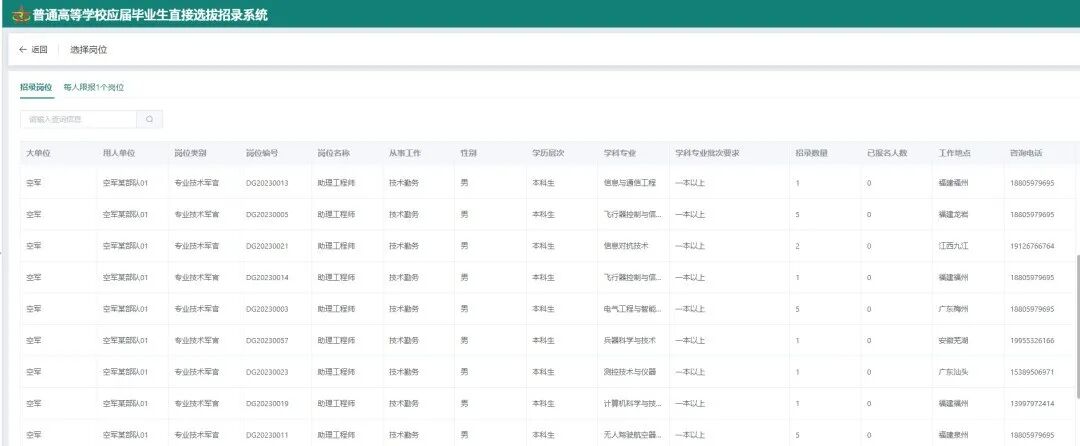Click the 一本以上 cell in row DG20230013
Image resolution: width=1080 pixels, height=446 pixels.
point(690,183)
